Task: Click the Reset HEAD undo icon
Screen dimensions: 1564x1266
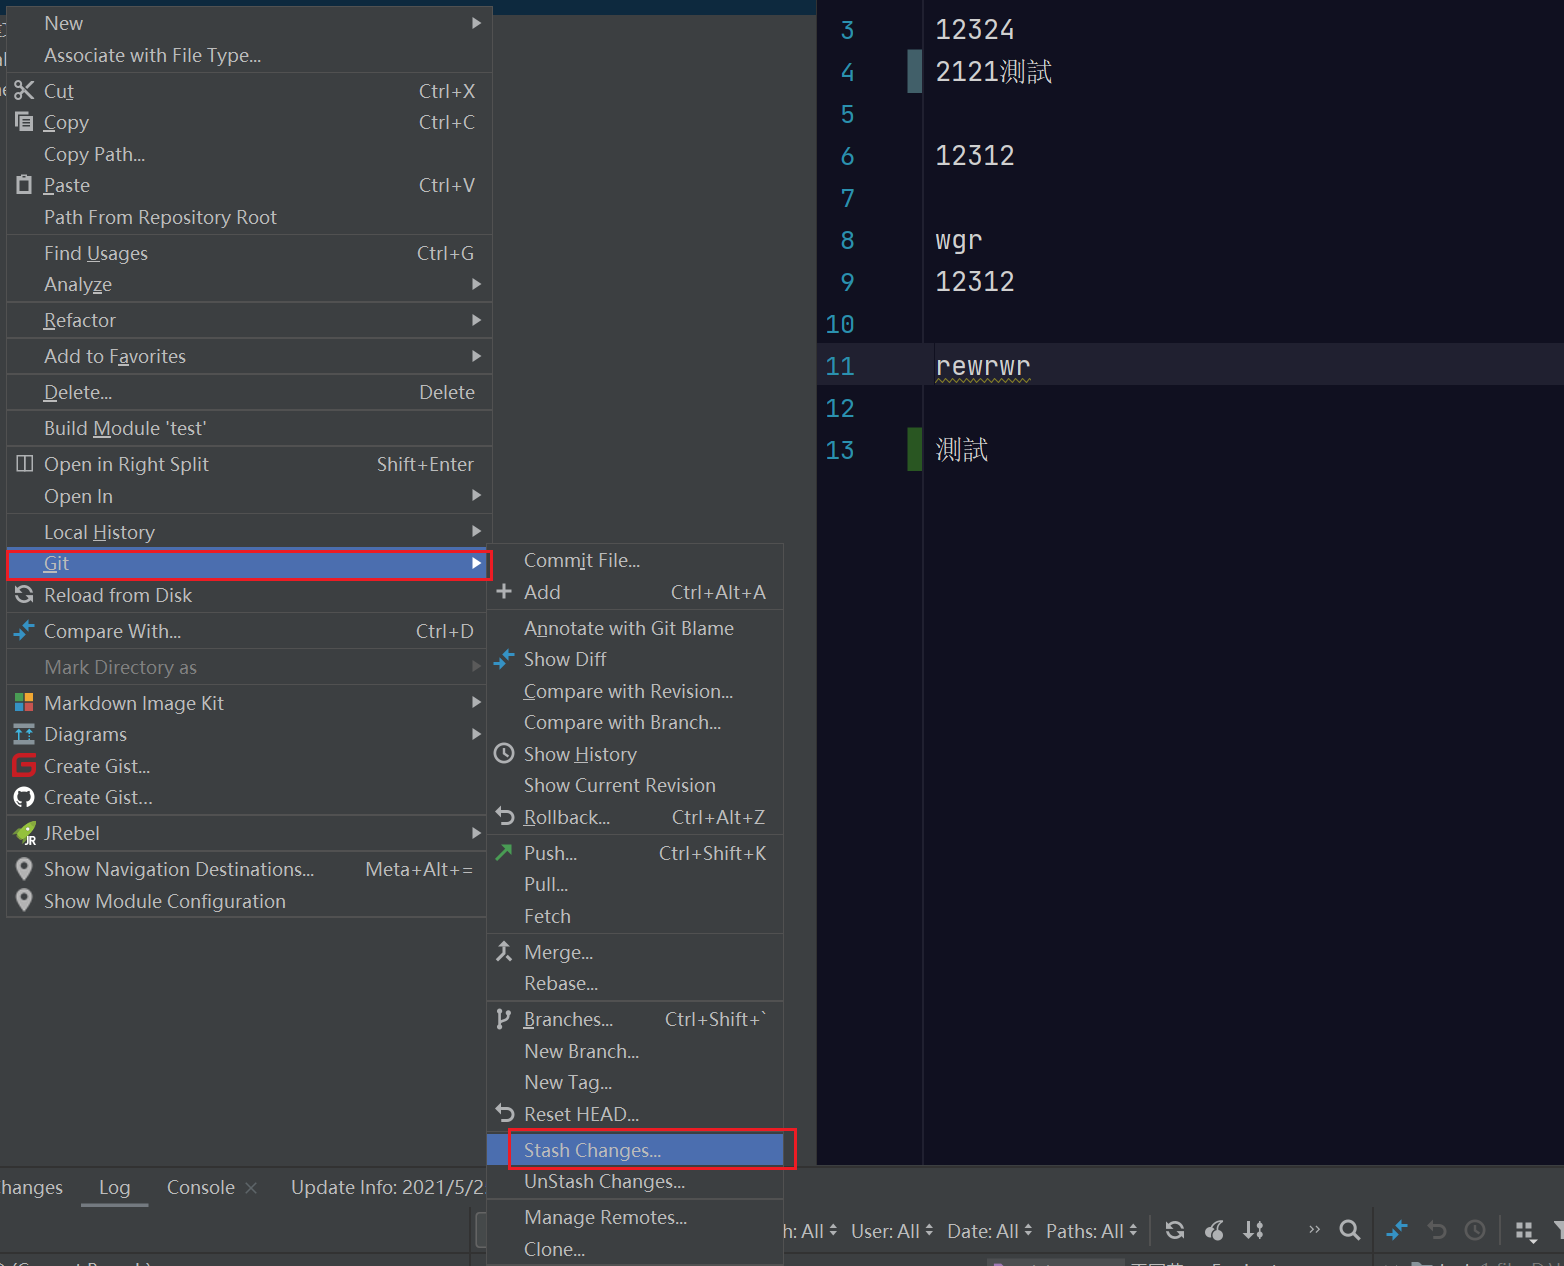Action: point(504,1113)
